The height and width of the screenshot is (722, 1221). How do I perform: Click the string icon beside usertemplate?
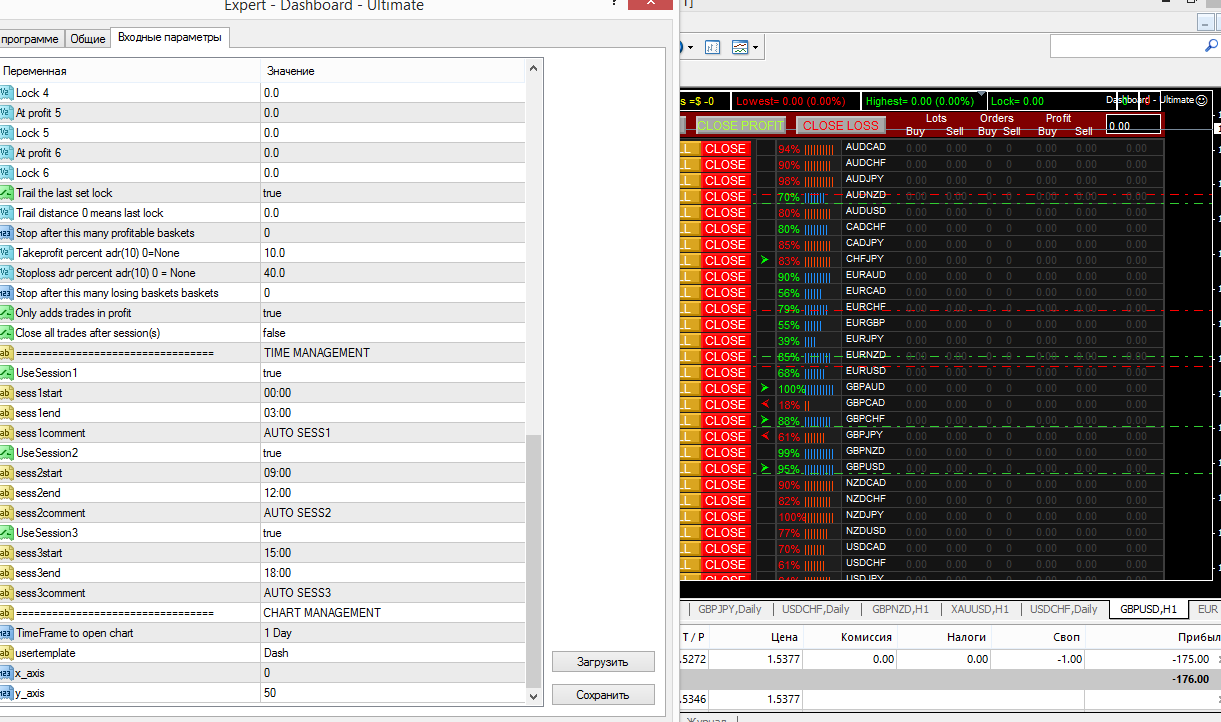[x=5, y=653]
